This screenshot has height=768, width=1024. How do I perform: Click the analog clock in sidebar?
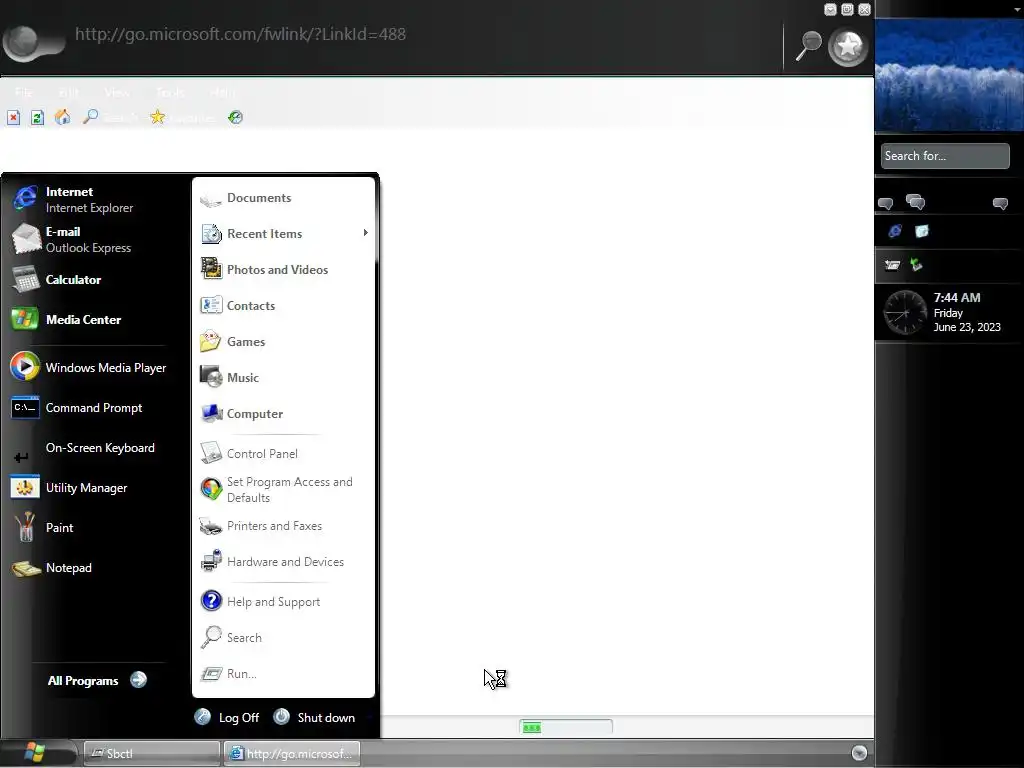(905, 313)
